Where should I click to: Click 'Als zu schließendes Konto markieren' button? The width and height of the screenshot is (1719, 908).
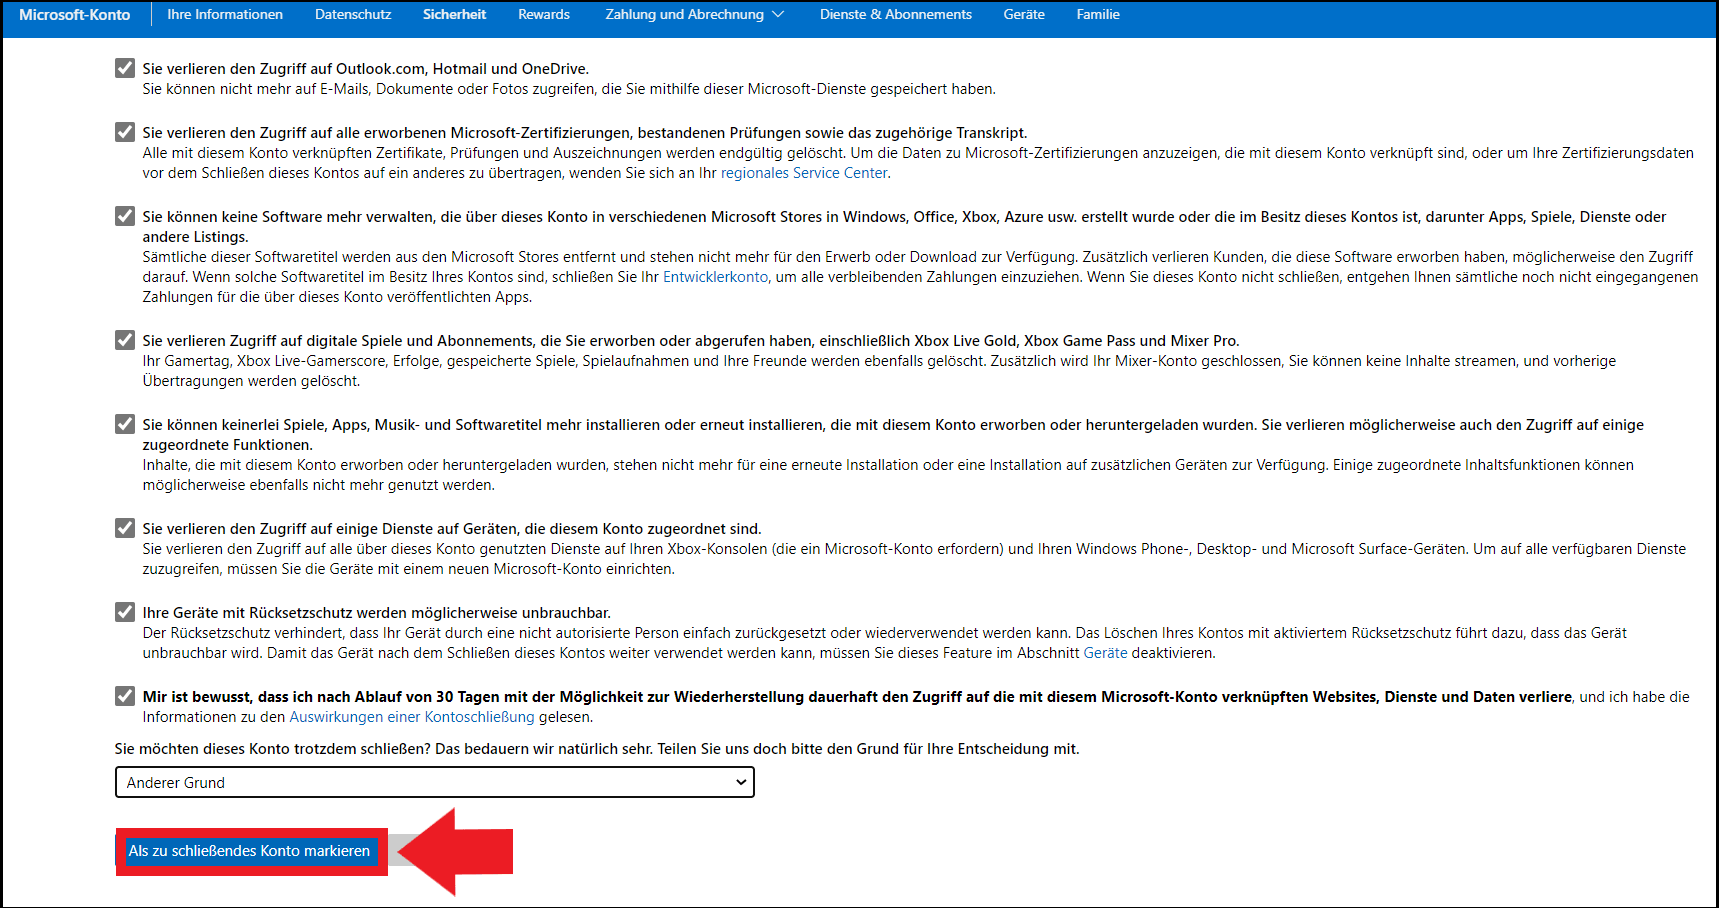pos(249,851)
